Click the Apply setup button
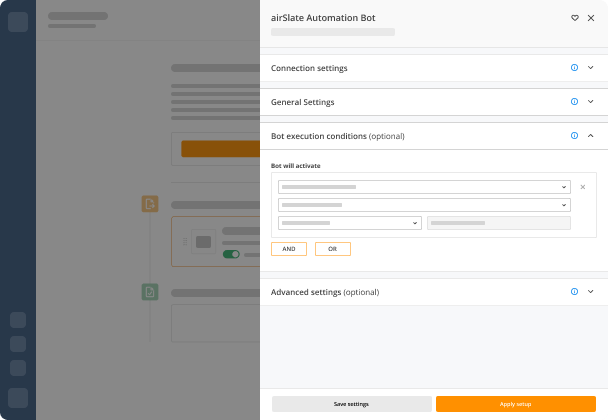The width and height of the screenshot is (608, 420). point(516,404)
